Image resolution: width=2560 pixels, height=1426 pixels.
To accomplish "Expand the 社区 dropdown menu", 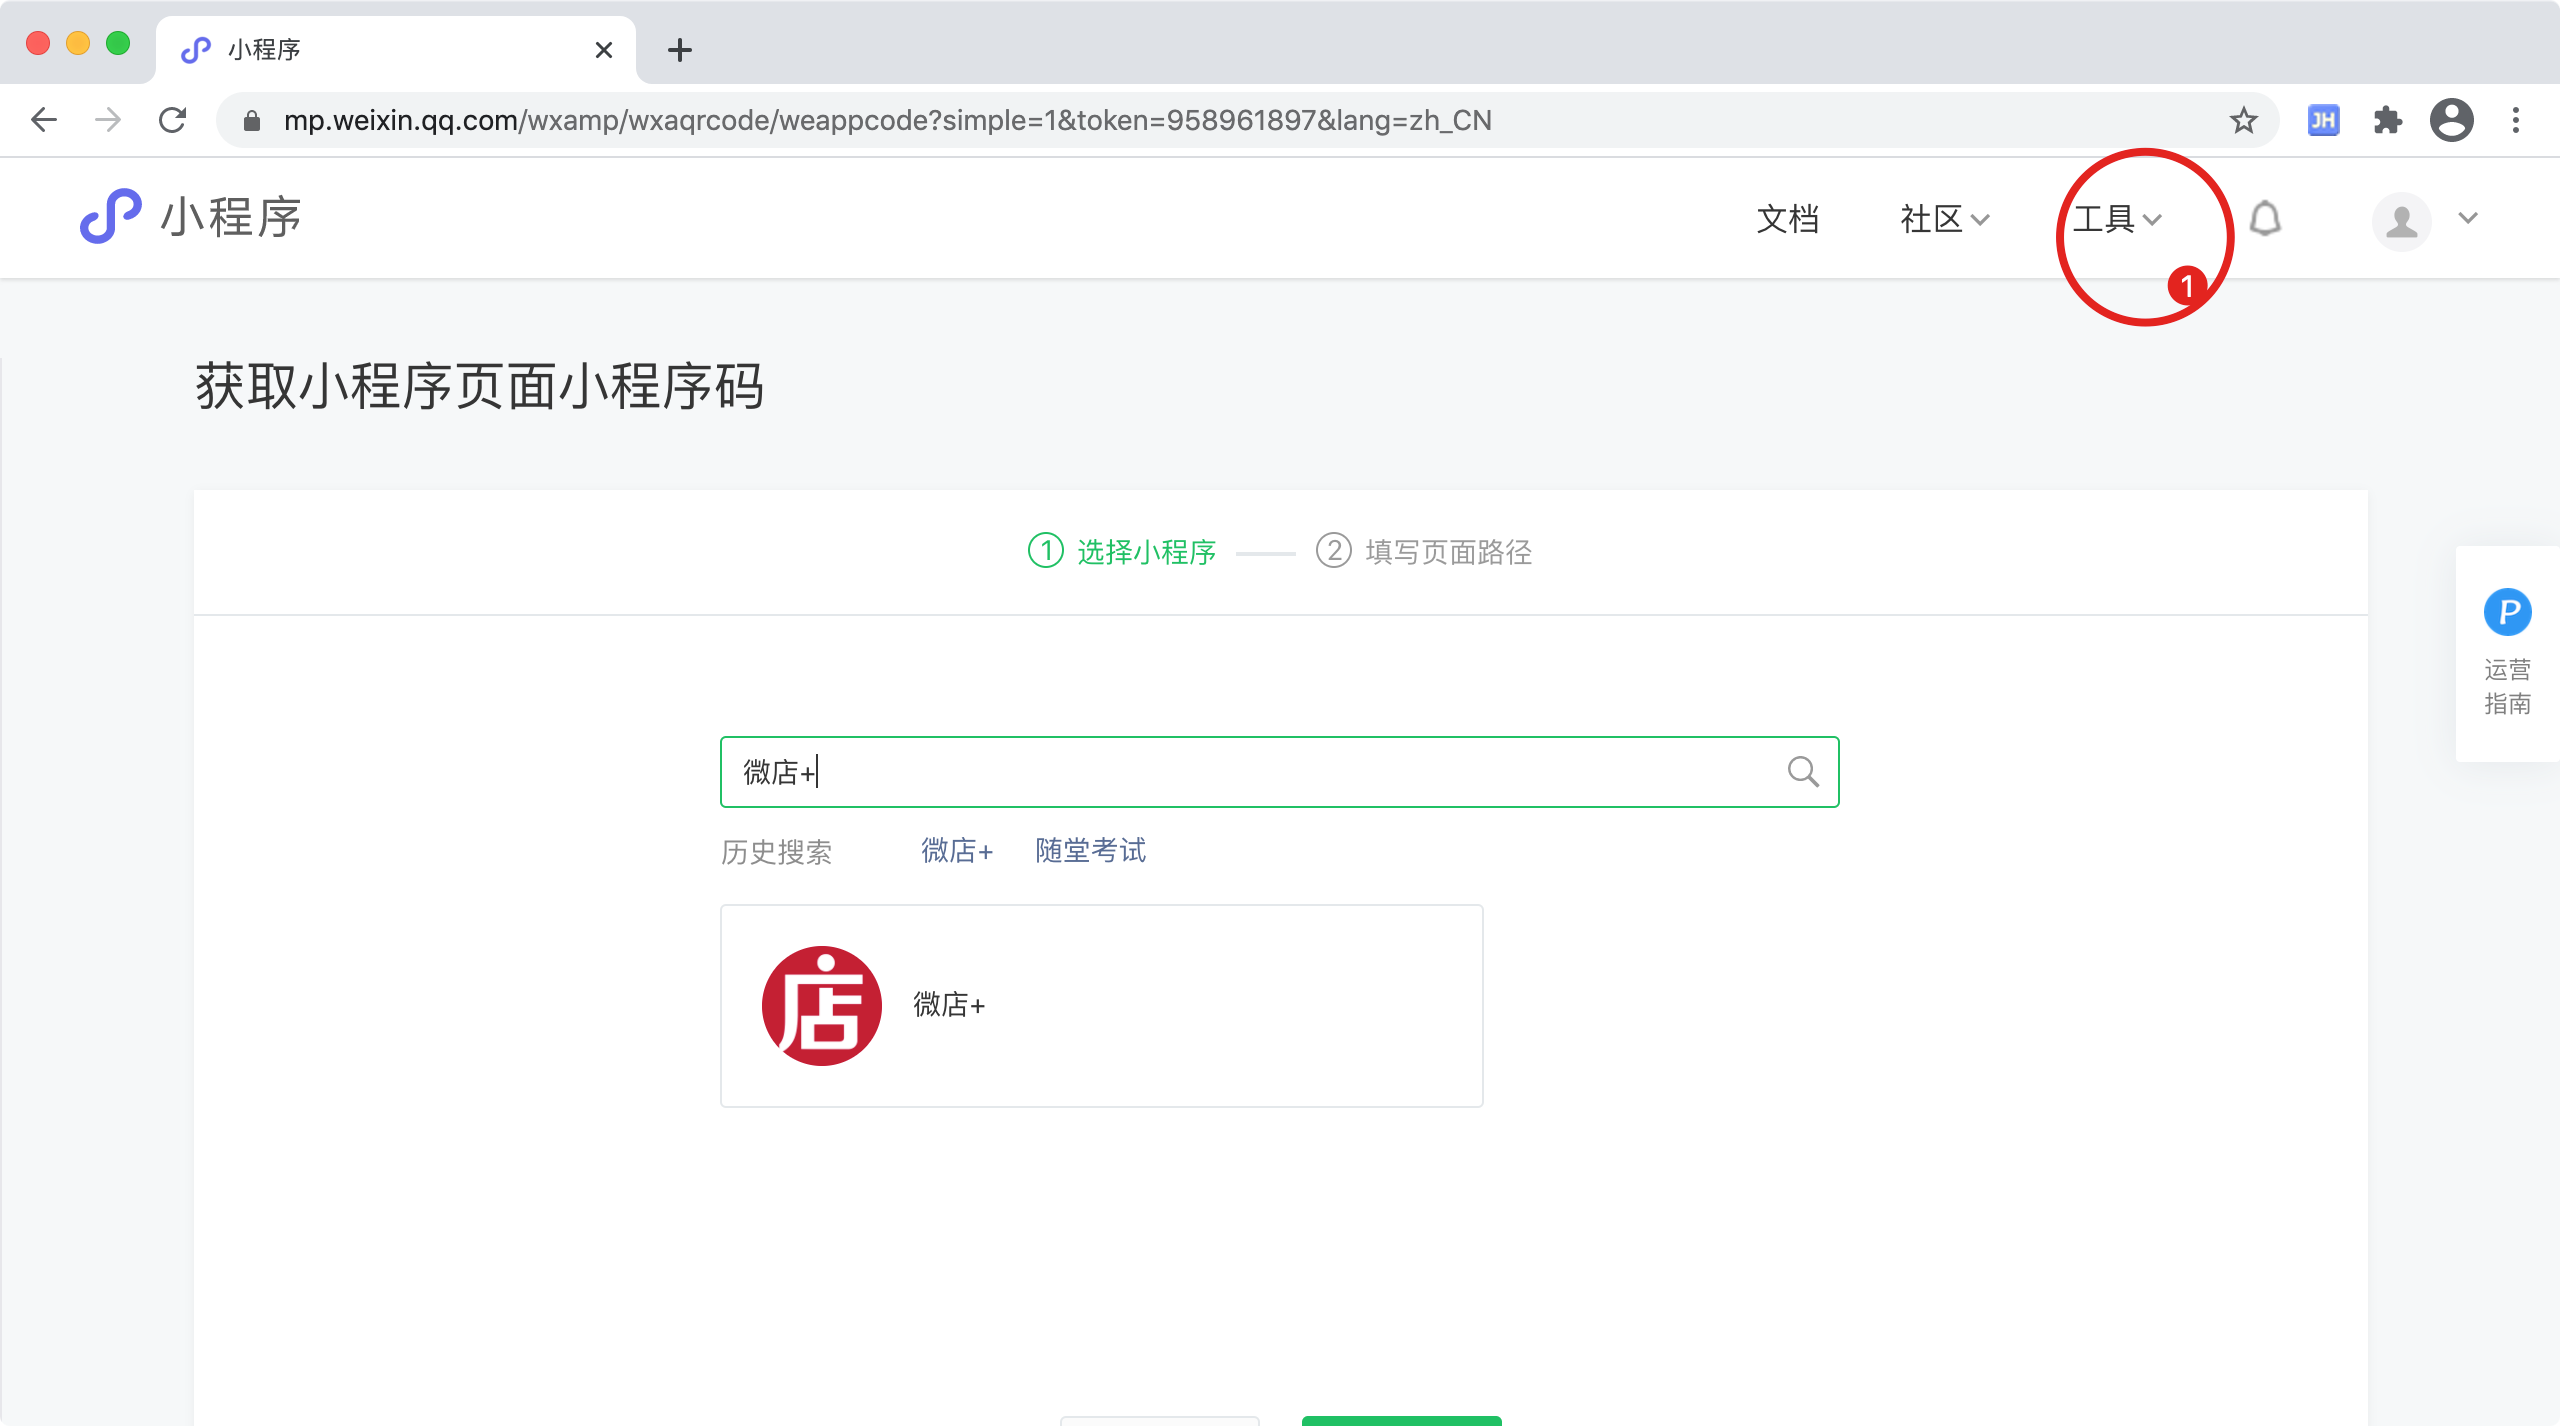I will 1944,219.
